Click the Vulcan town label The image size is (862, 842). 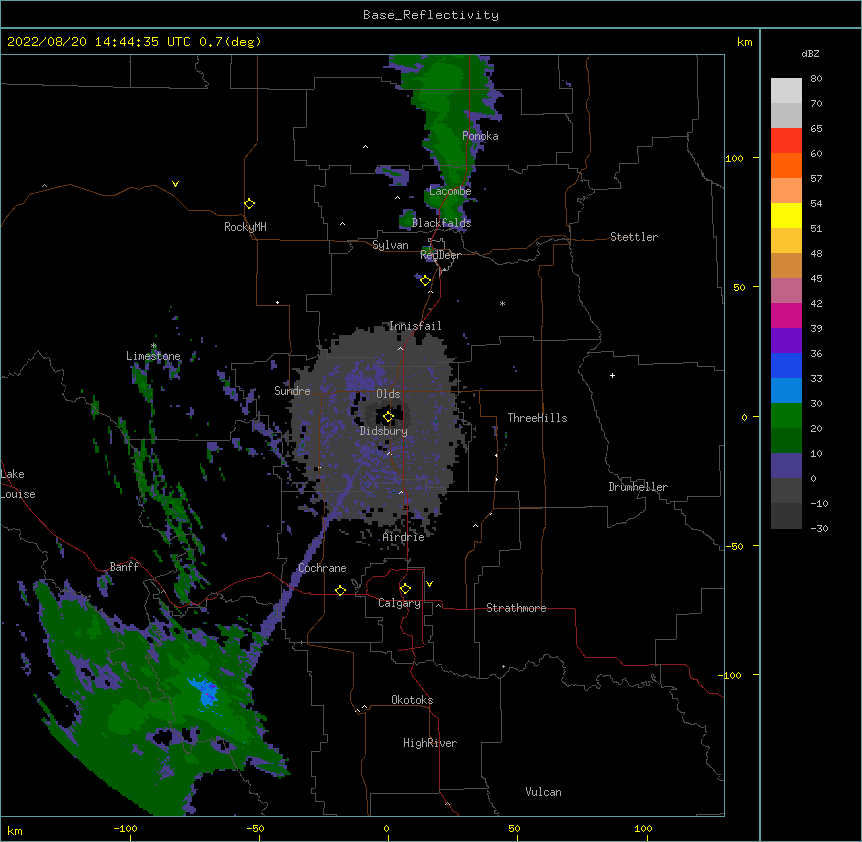543,792
